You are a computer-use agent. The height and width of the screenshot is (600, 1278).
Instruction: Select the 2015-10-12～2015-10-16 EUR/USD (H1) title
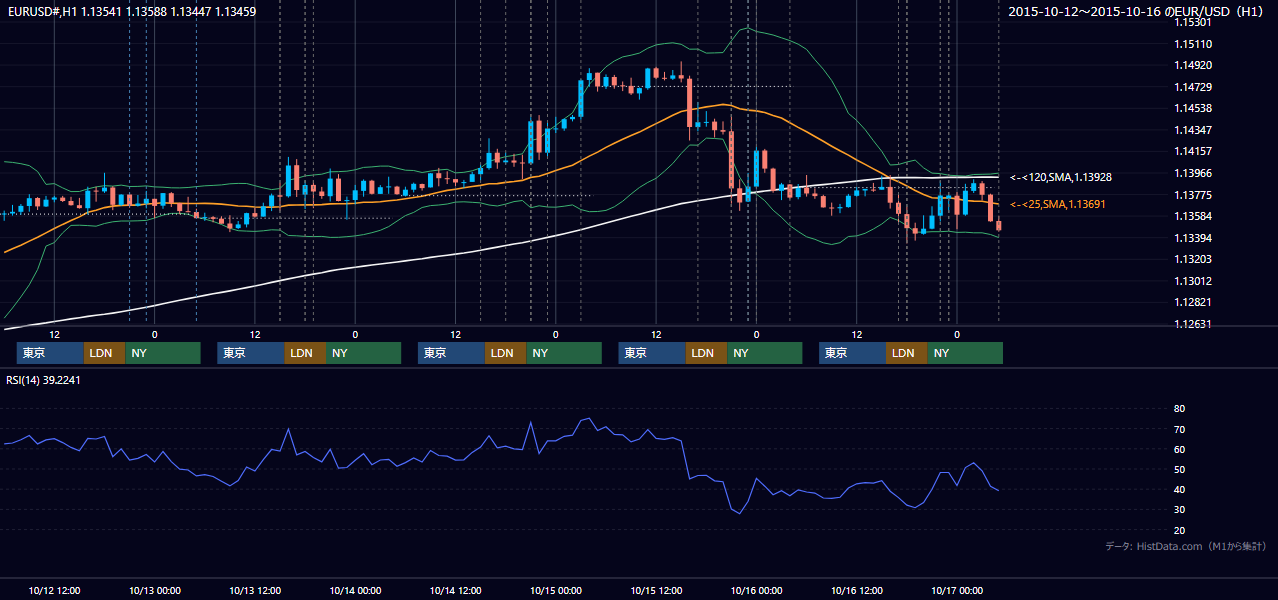click(1137, 12)
